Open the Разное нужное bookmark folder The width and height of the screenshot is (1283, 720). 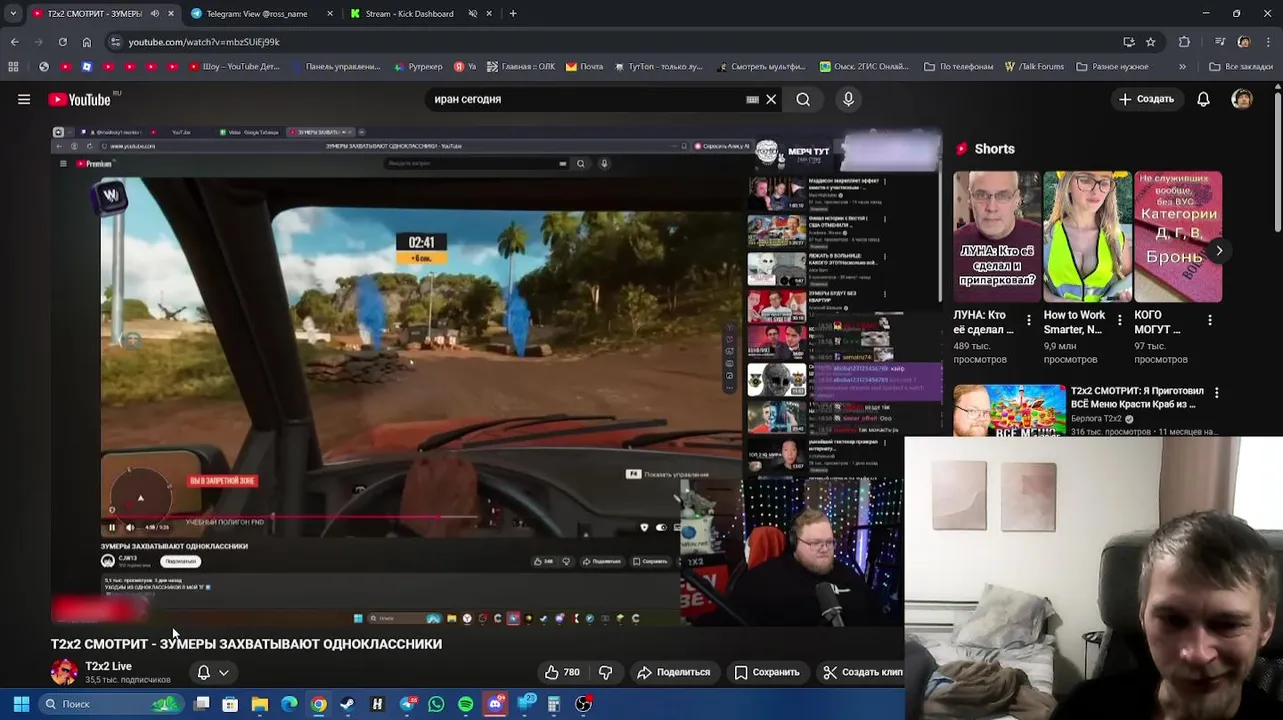[x=1112, y=67]
